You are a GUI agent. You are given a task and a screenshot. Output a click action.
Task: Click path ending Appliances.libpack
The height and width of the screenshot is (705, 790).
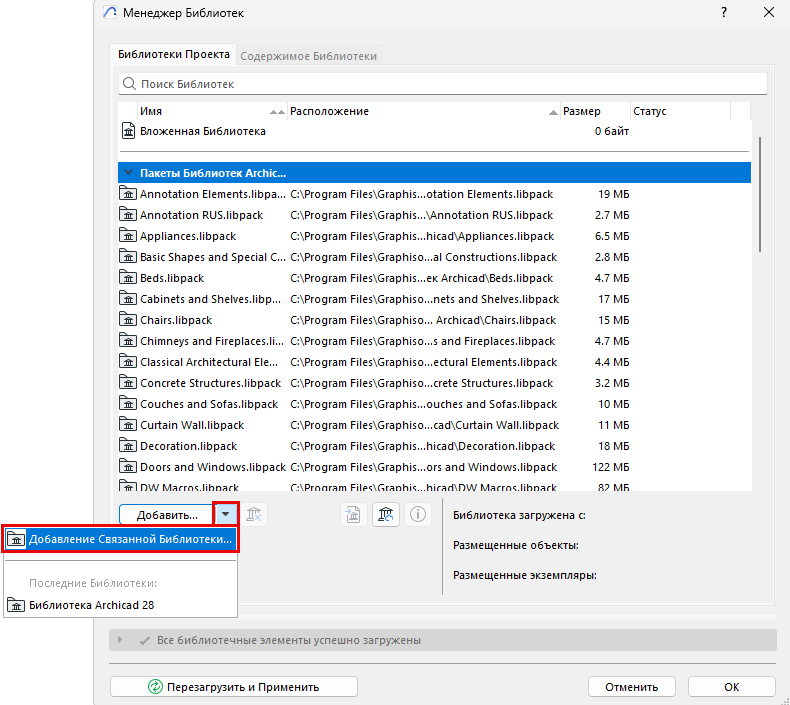click(422, 236)
